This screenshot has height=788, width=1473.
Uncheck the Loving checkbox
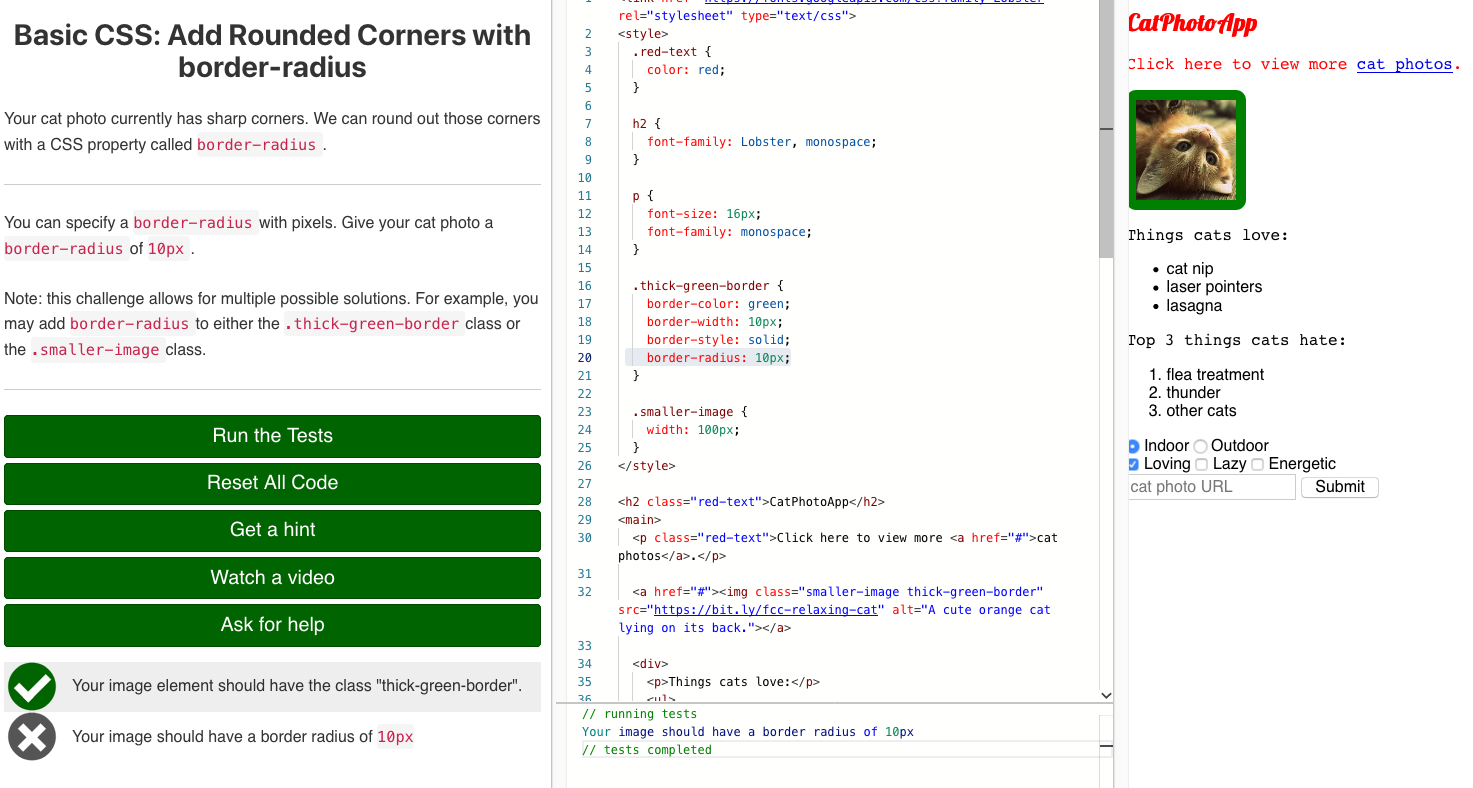coord(1133,464)
